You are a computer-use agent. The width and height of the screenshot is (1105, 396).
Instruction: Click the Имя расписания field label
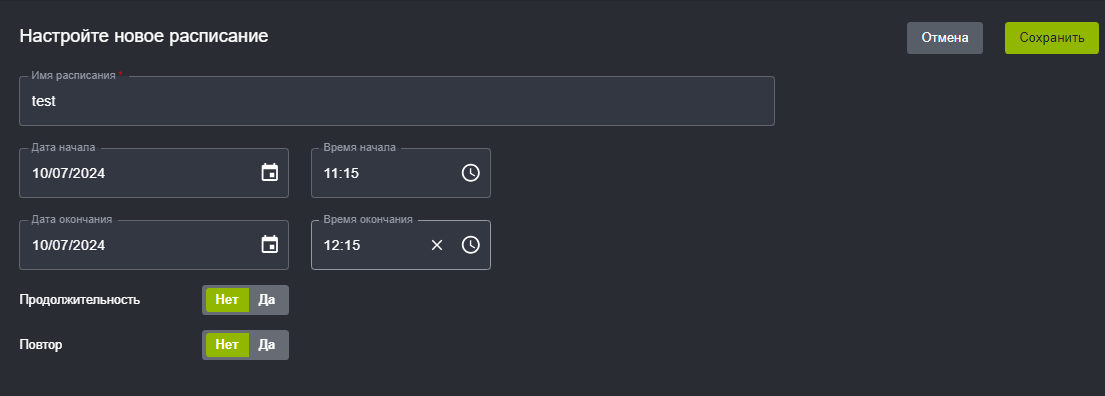point(76,75)
